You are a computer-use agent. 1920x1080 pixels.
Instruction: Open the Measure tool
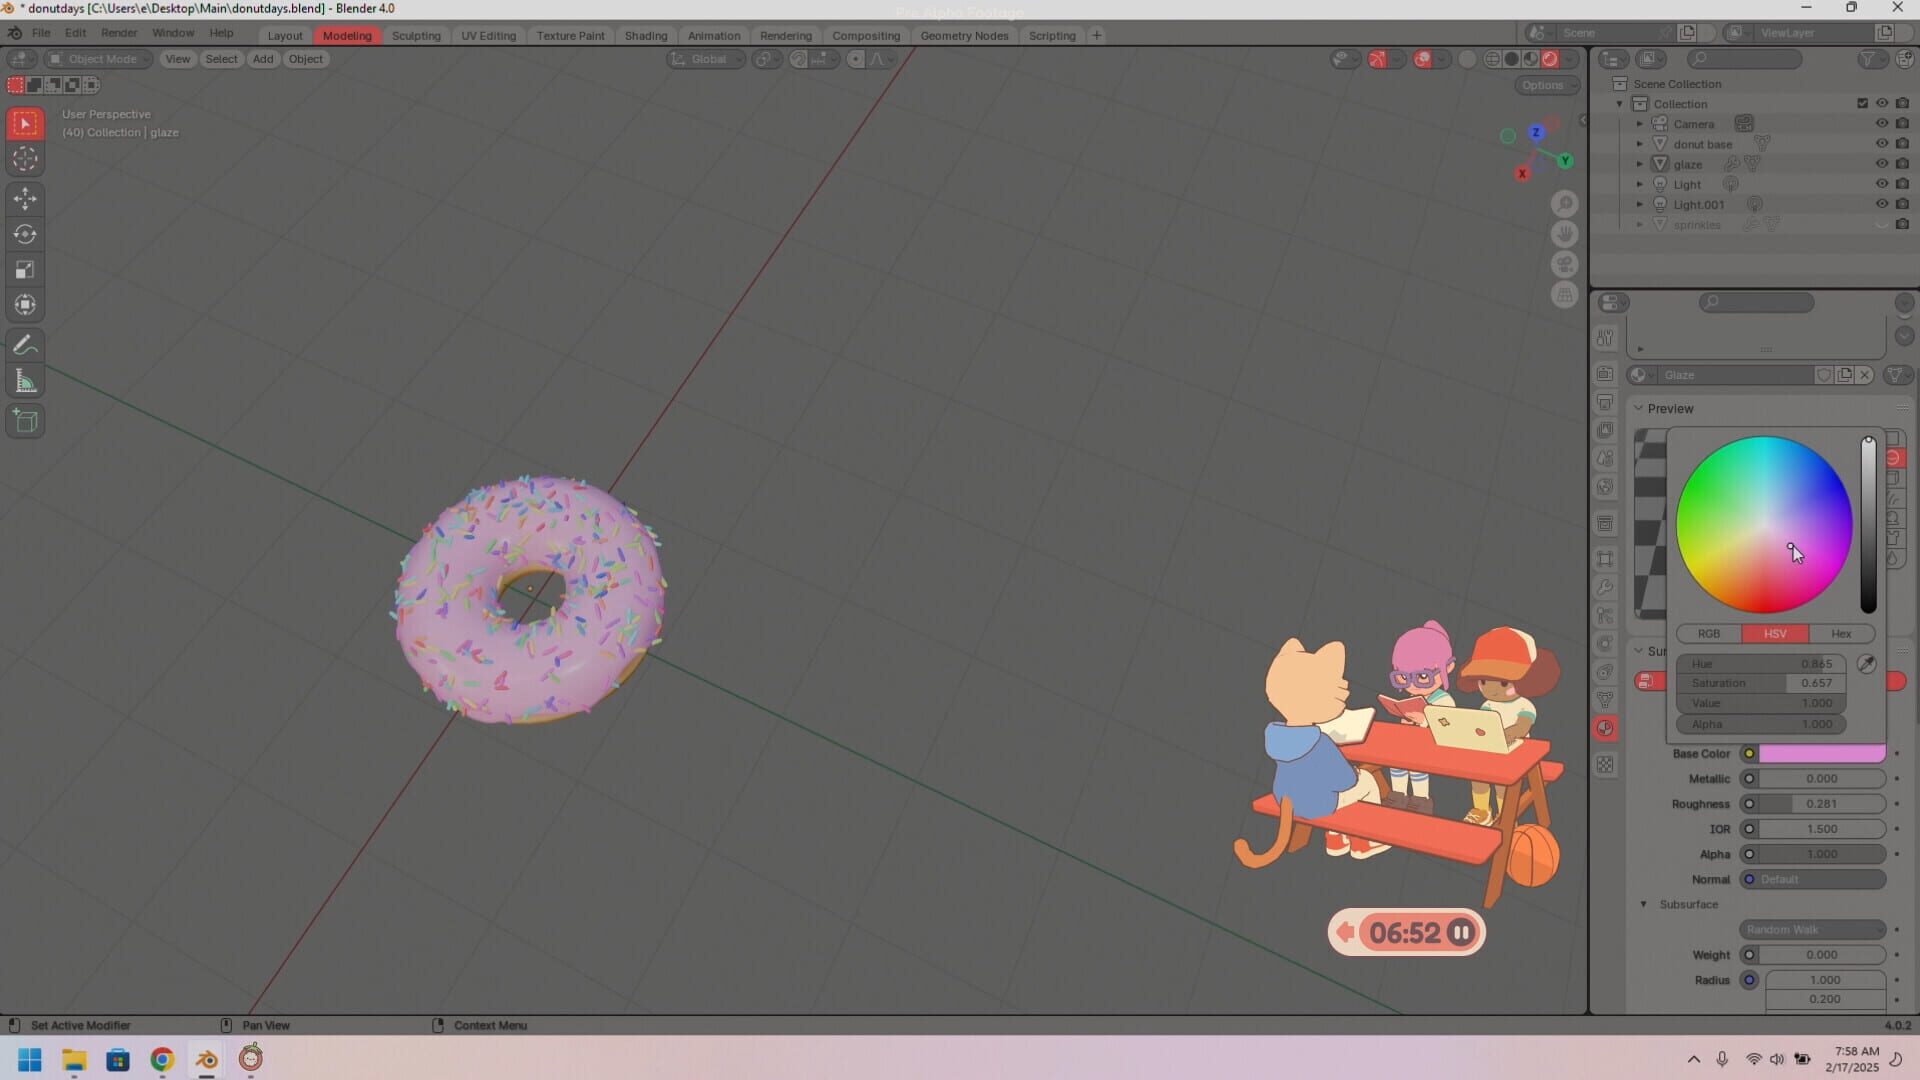[25, 380]
